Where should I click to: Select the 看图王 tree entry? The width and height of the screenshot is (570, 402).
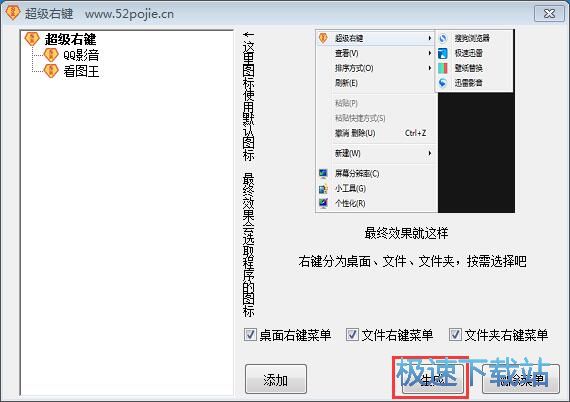click(81, 71)
